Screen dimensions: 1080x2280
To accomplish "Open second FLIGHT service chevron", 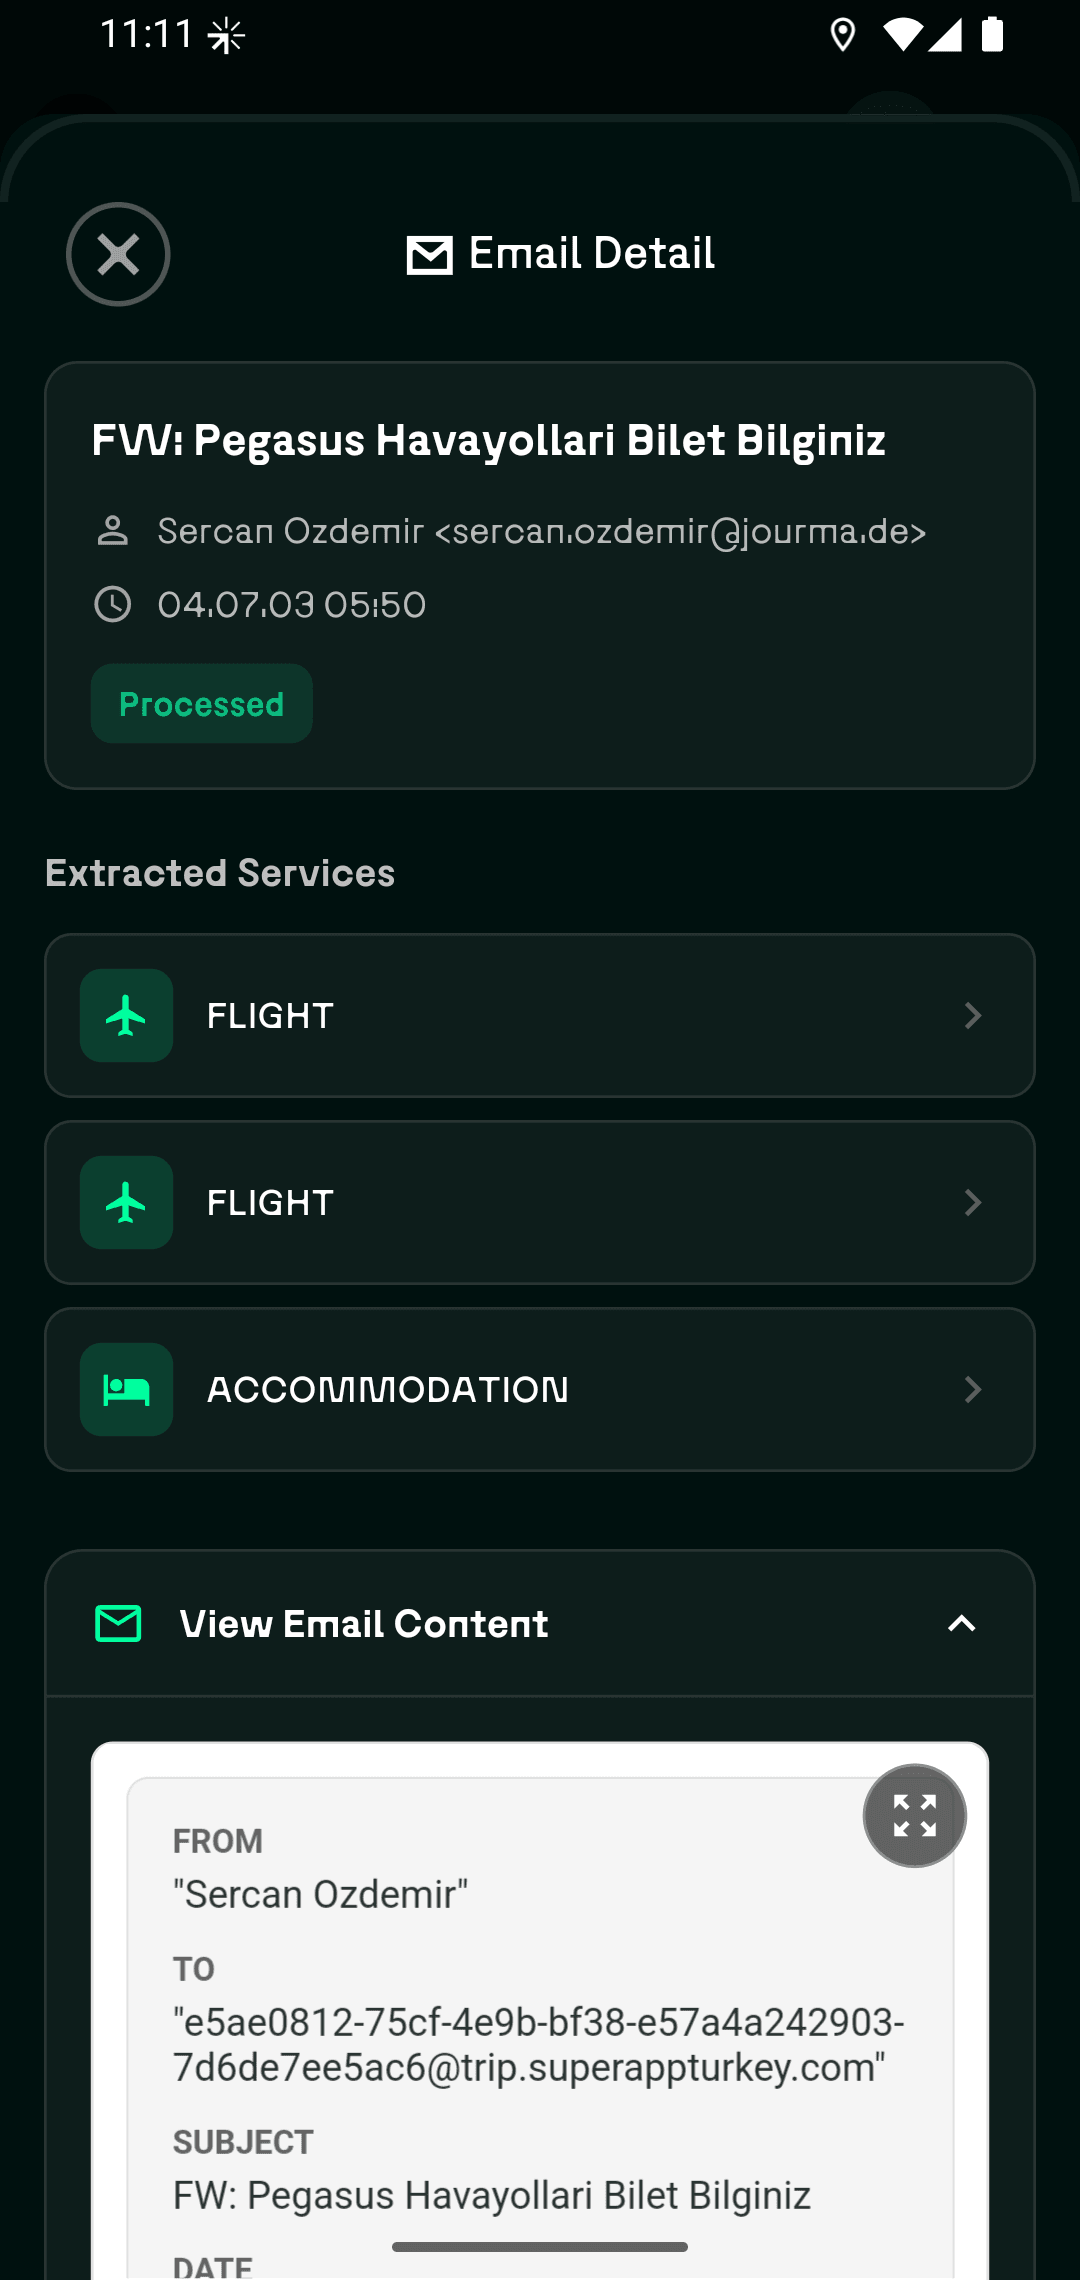I will (x=972, y=1202).
